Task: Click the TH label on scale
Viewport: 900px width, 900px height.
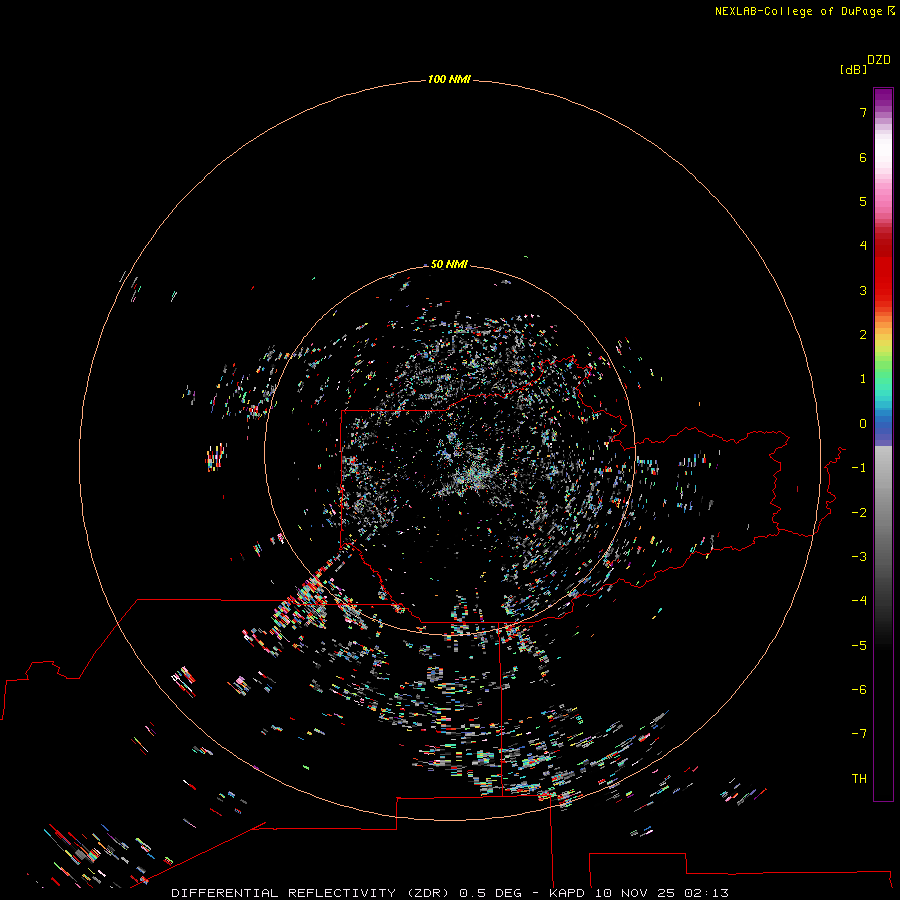Action: click(859, 779)
